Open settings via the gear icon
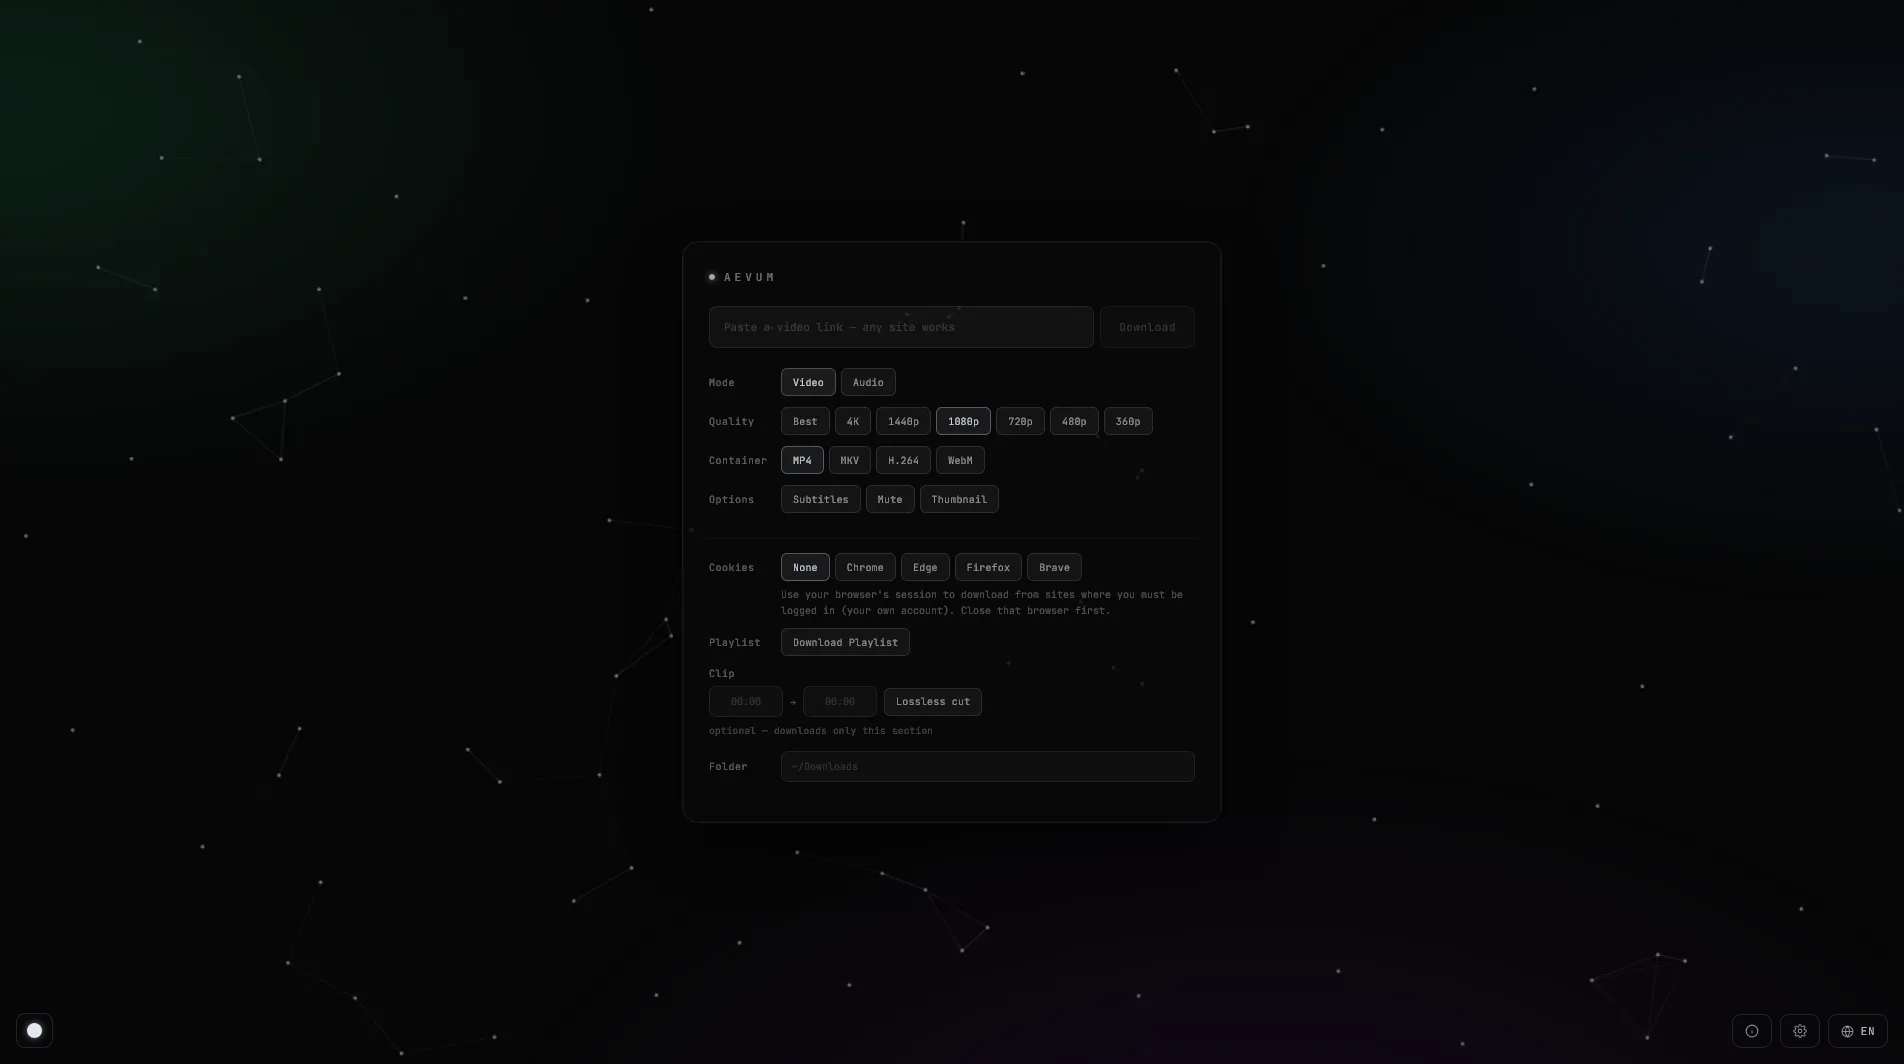 coord(1799,1031)
